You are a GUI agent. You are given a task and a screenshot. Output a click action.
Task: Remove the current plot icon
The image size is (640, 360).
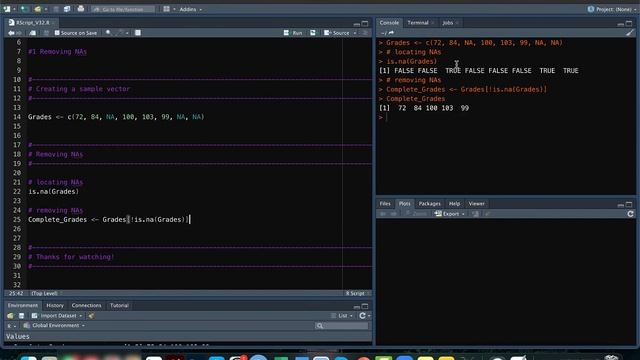point(475,213)
